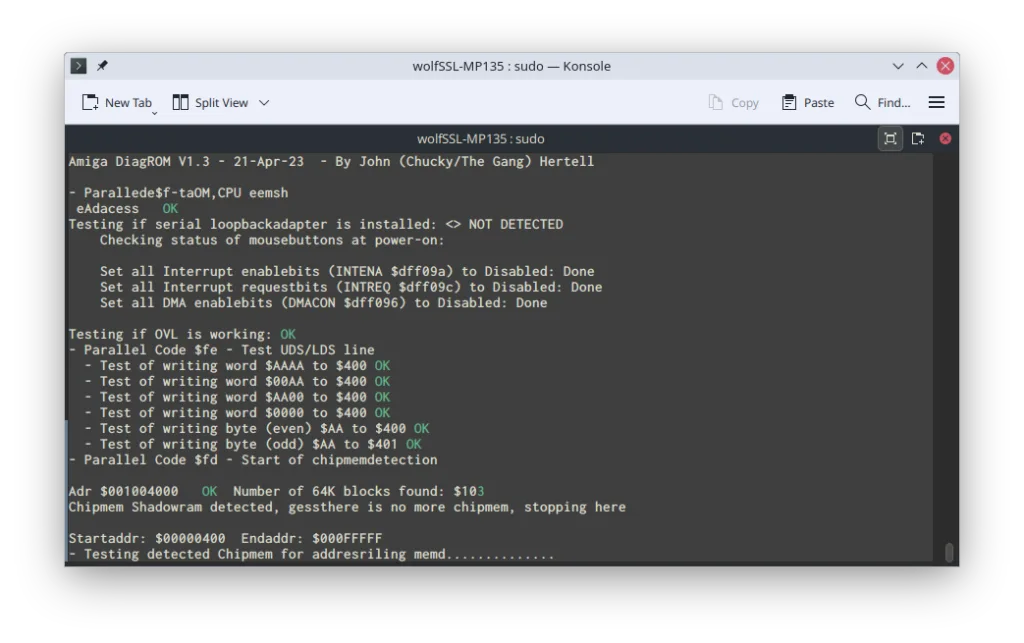Click the 'word $00AA to $400' line
The width and height of the screenshot is (1024, 643).
click(237, 381)
